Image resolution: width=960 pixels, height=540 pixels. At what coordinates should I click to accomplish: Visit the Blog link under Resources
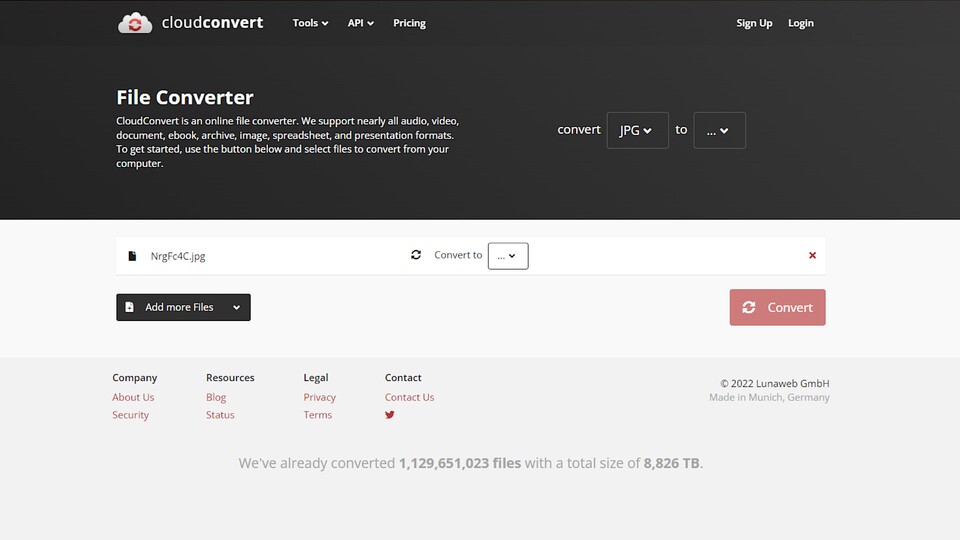pos(216,397)
